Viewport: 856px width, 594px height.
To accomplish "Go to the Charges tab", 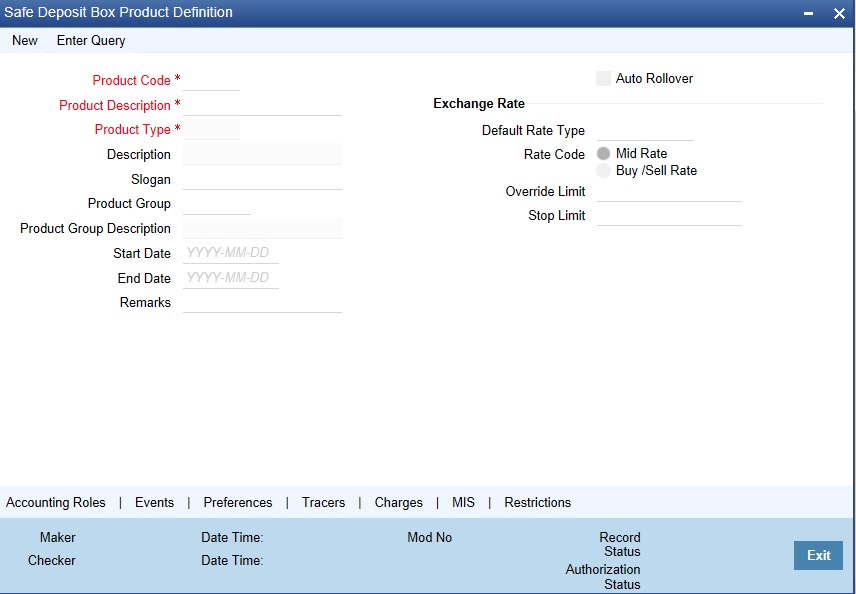I will click(x=399, y=502).
